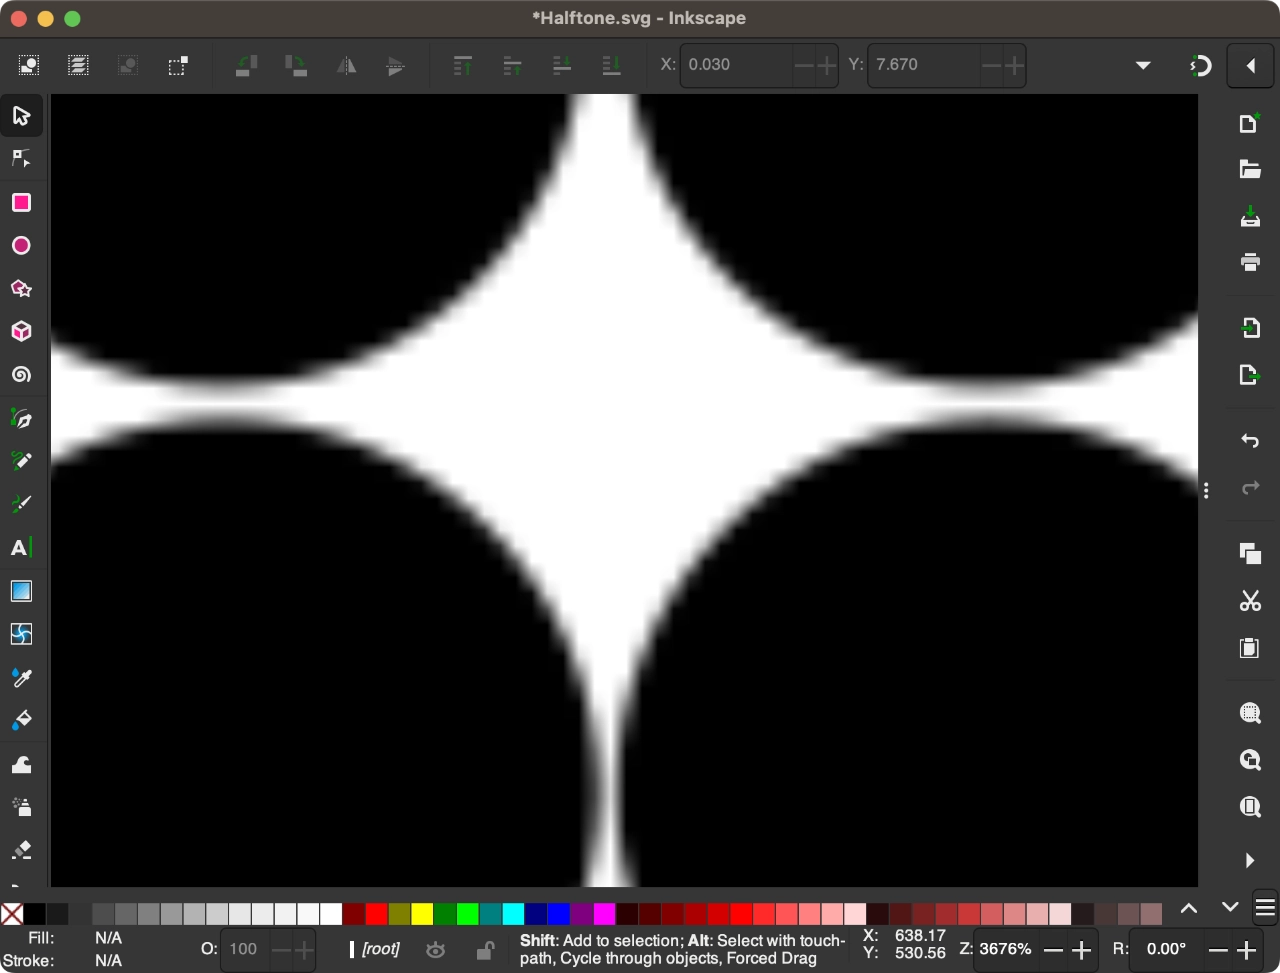
Task: Click Select all objects icon
Action: coord(28,66)
